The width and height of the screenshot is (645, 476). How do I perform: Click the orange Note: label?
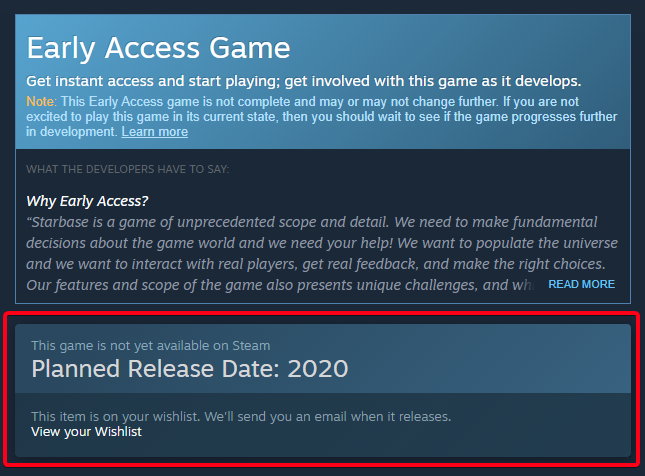click(42, 102)
